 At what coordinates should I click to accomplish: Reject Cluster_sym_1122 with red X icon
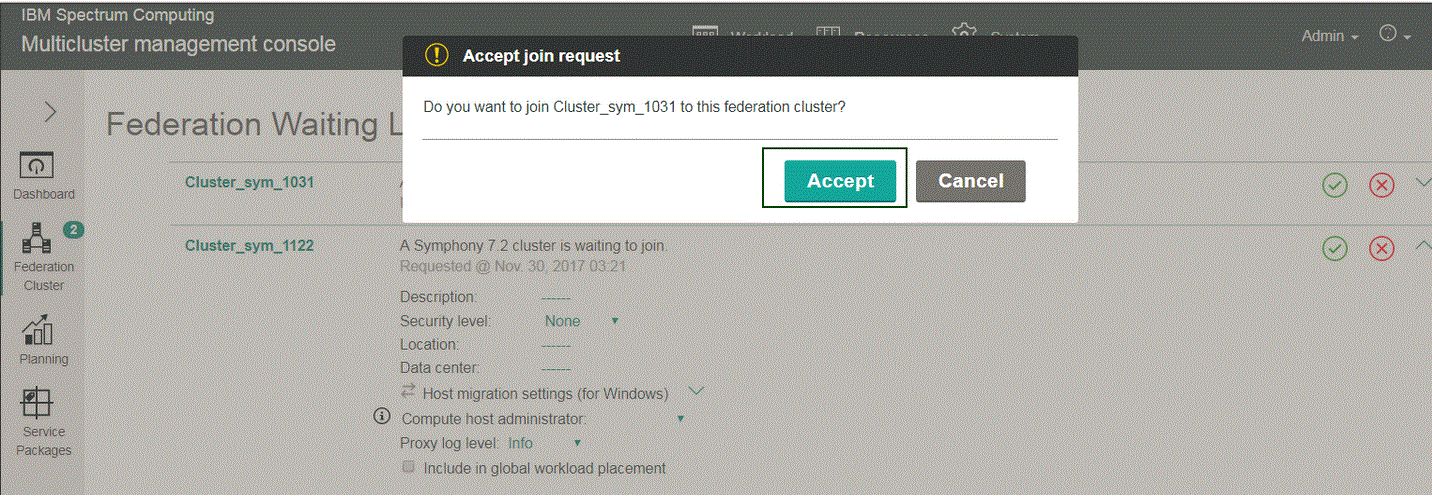pyautogui.click(x=1381, y=248)
